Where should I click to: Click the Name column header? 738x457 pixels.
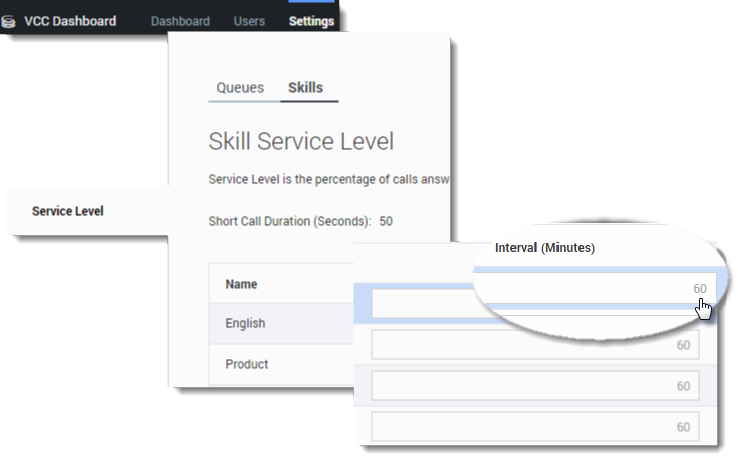tap(241, 284)
